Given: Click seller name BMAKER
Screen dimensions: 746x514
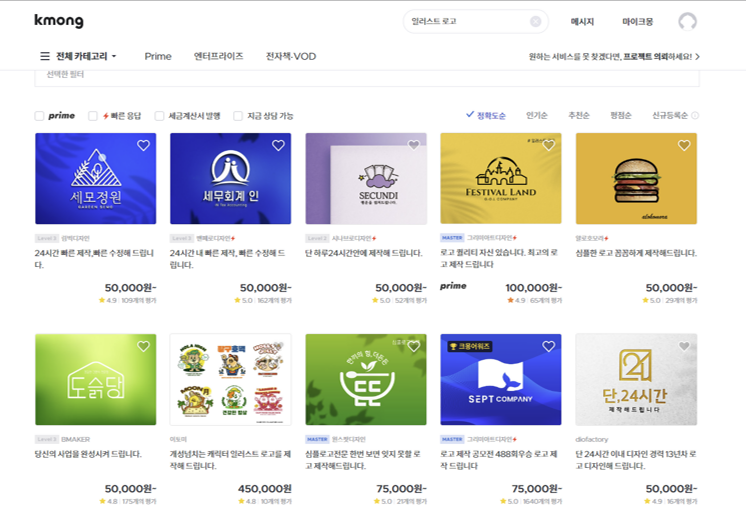Looking at the screenshot, I should [76, 439].
